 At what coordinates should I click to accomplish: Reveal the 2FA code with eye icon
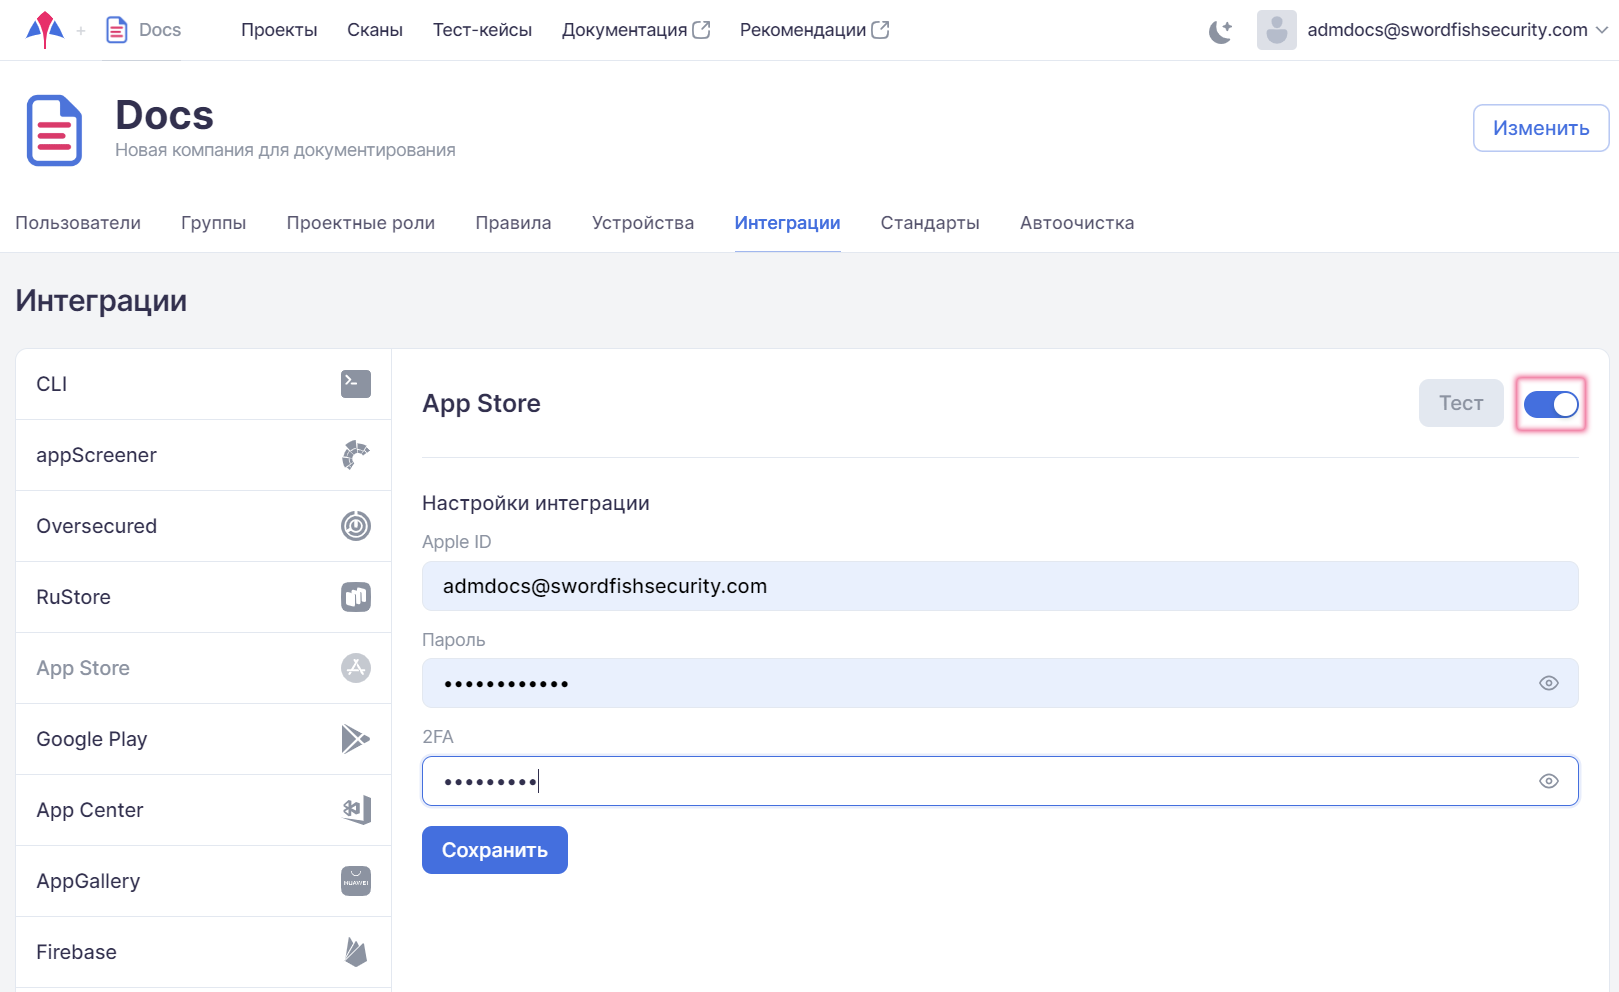[x=1548, y=782]
